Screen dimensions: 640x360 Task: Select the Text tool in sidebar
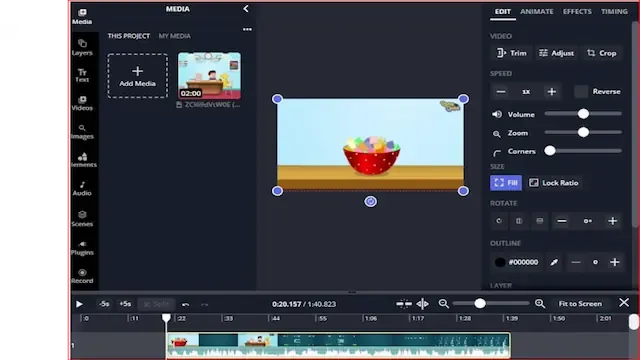(82, 76)
